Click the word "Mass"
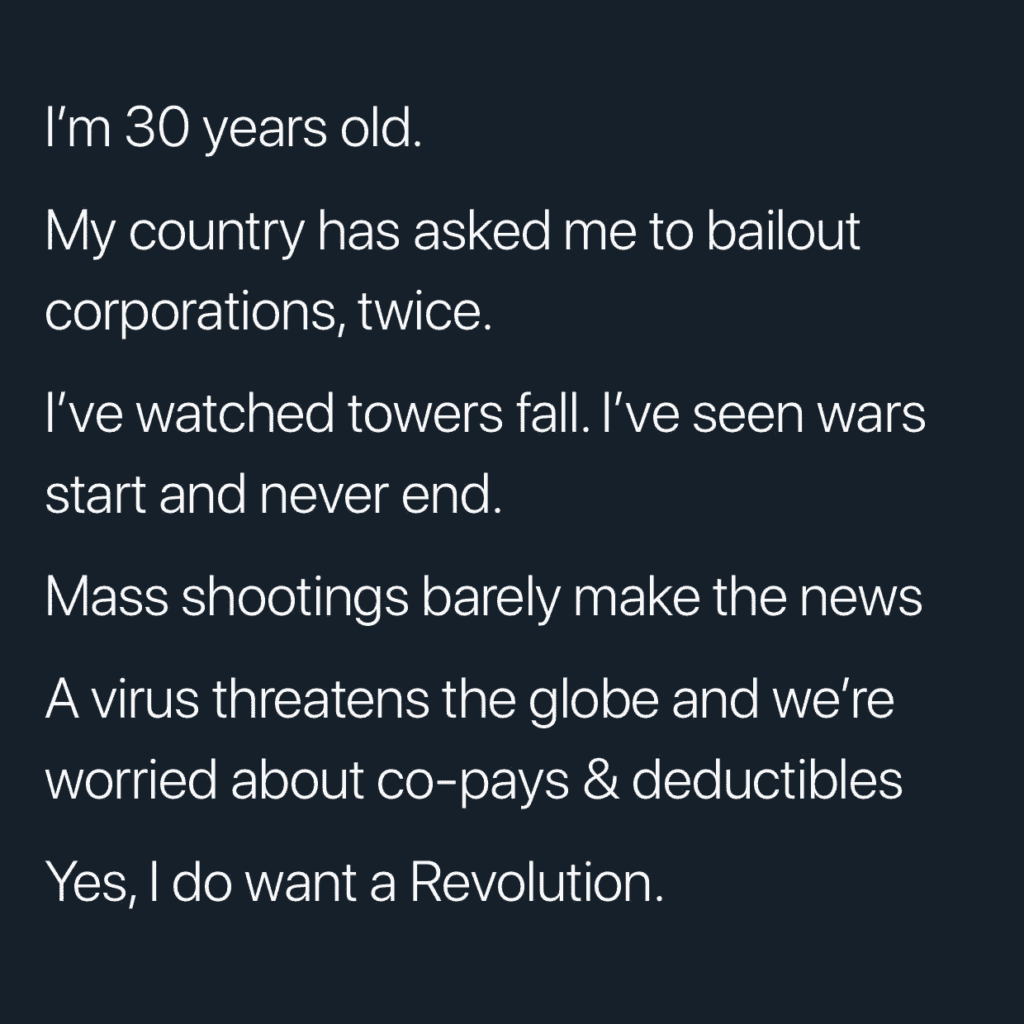 click(106, 596)
